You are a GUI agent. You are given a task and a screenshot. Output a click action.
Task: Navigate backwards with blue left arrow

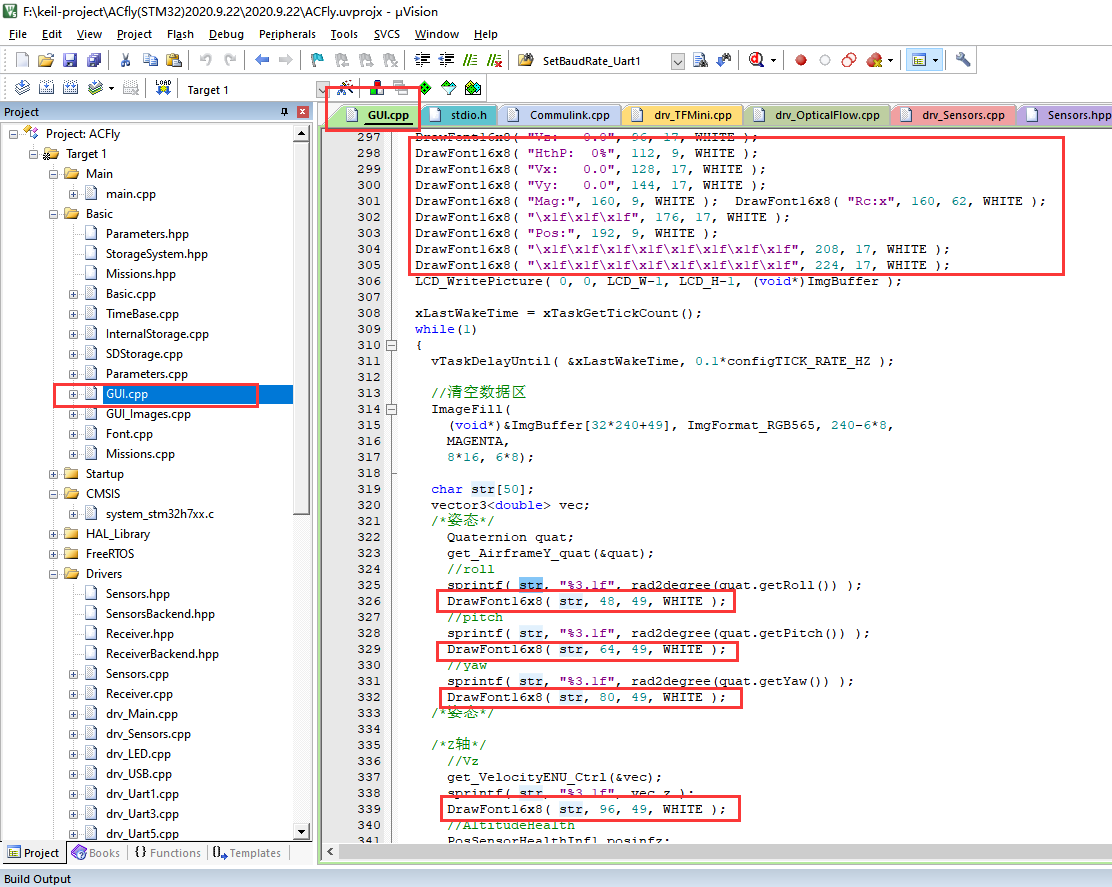(x=262, y=60)
